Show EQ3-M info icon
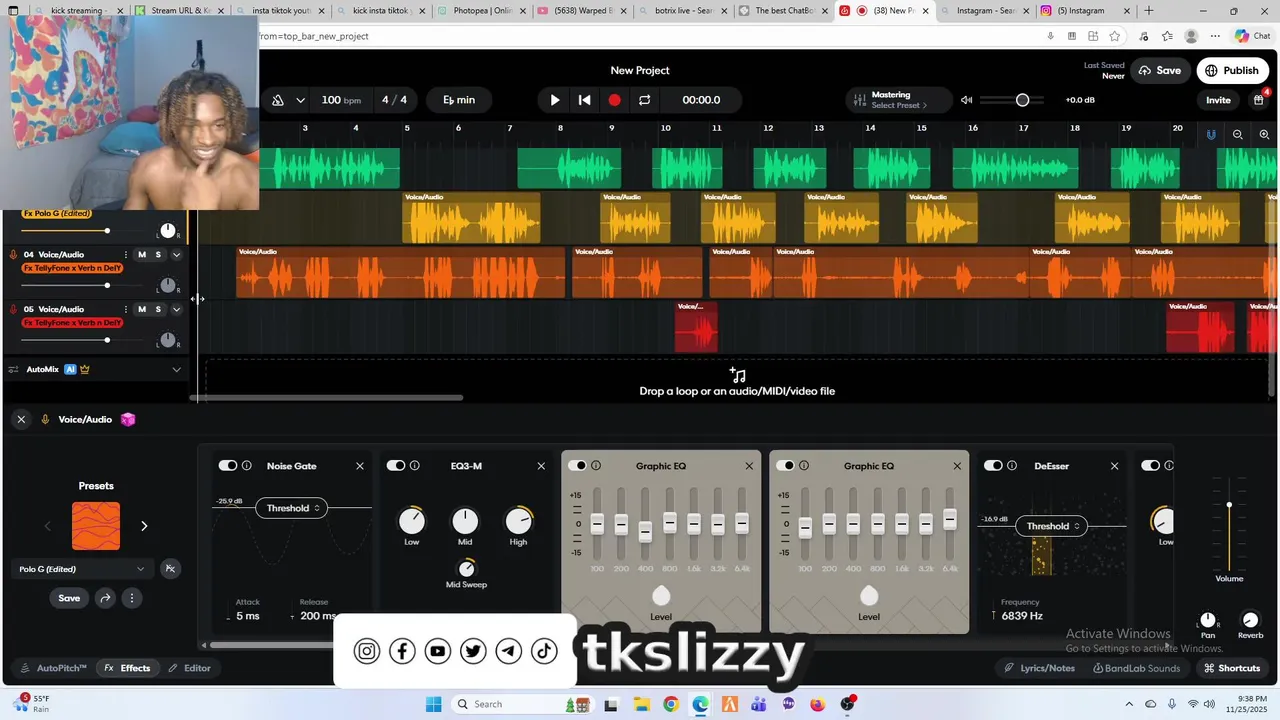 [414, 466]
